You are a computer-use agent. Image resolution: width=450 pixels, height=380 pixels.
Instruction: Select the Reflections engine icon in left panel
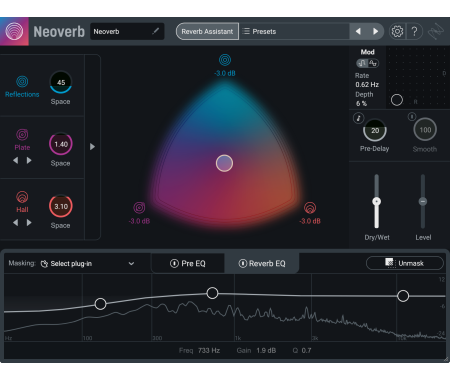(x=22, y=81)
